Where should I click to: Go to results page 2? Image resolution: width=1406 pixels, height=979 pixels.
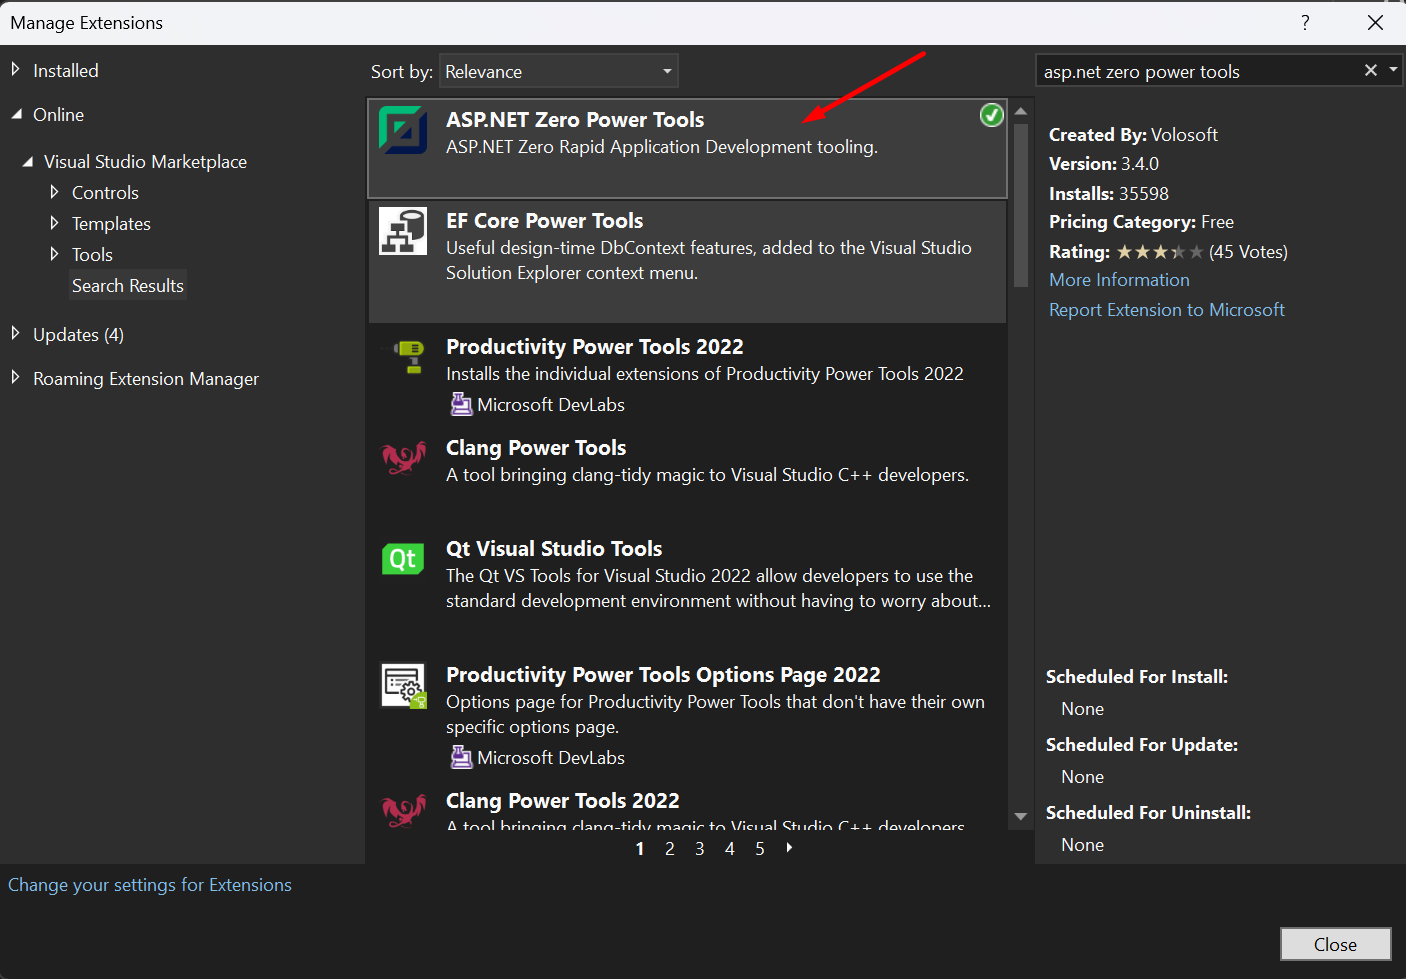pyautogui.click(x=670, y=849)
